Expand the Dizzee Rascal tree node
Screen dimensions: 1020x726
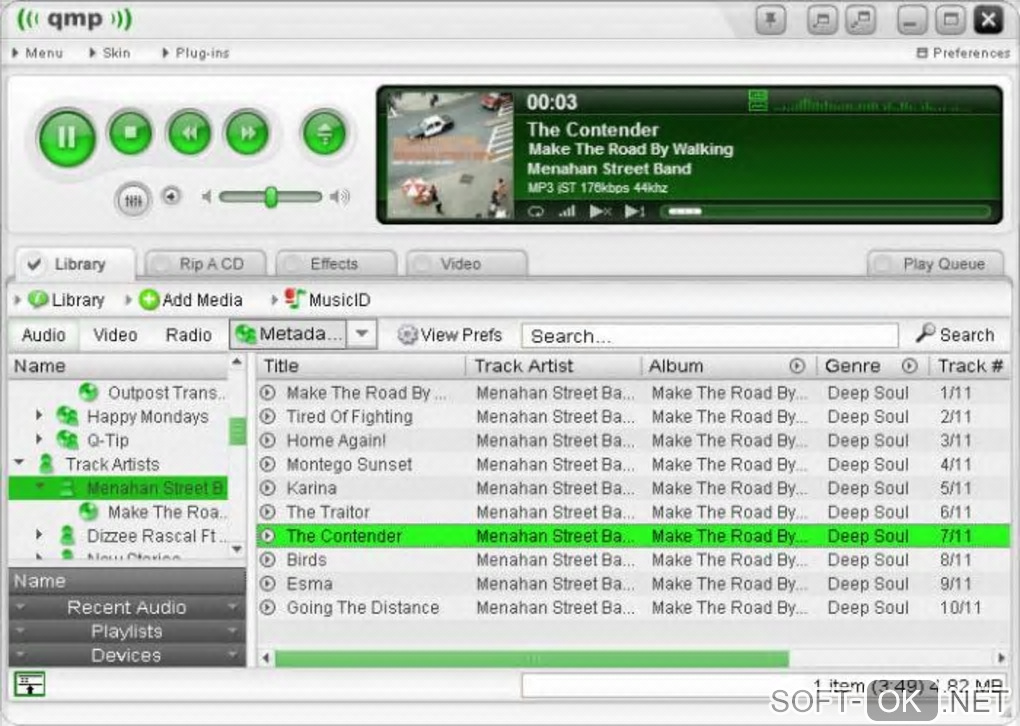click(x=39, y=535)
